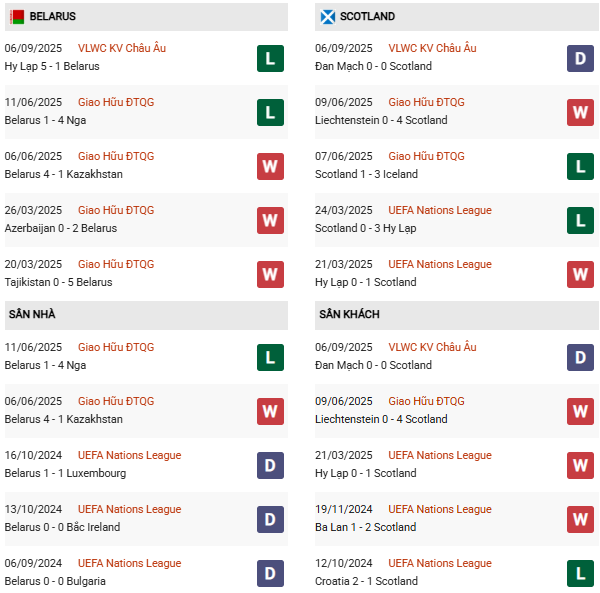Open the SCOTLAND team header
Viewport: 600px width, 593px height.
[x=367, y=17]
